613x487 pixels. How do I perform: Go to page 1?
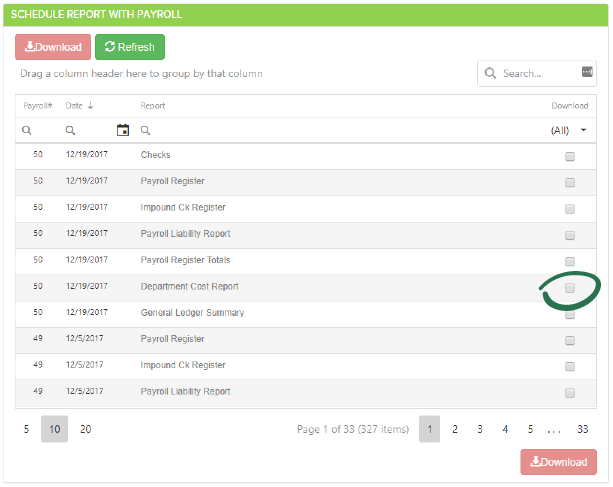[x=429, y=429]
